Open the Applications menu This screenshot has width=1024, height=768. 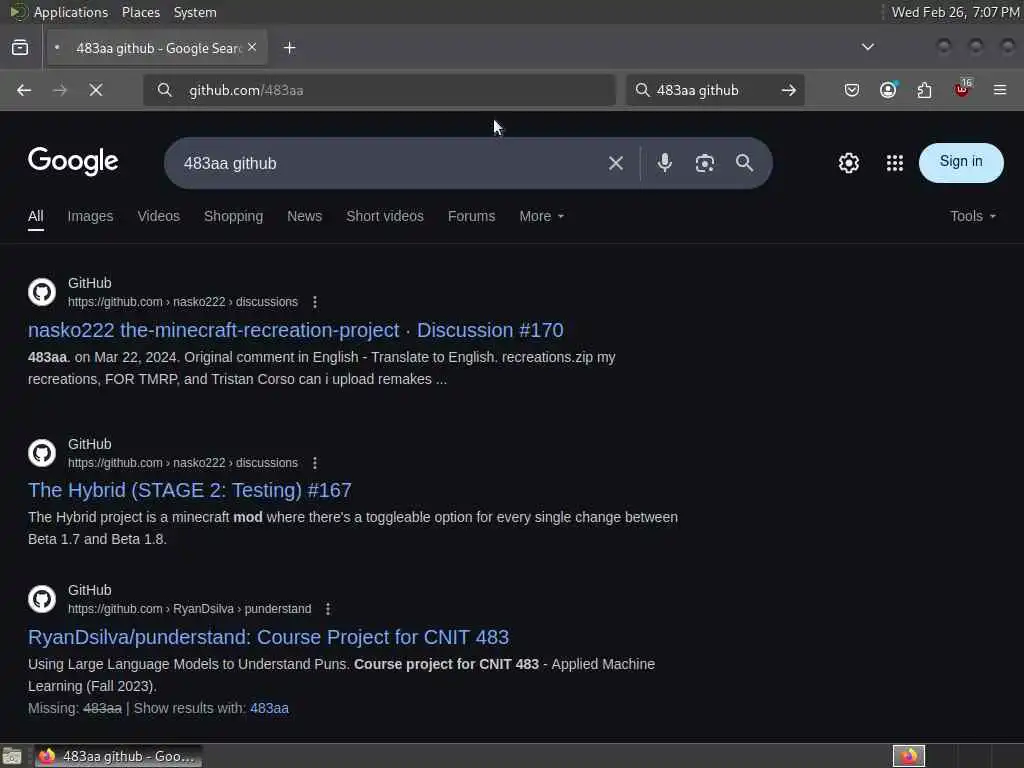71,12
